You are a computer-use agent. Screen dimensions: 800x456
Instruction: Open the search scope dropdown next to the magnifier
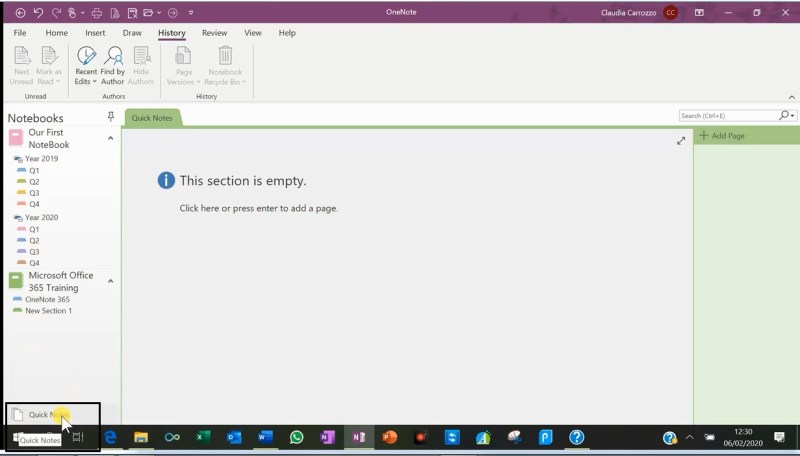792,116
